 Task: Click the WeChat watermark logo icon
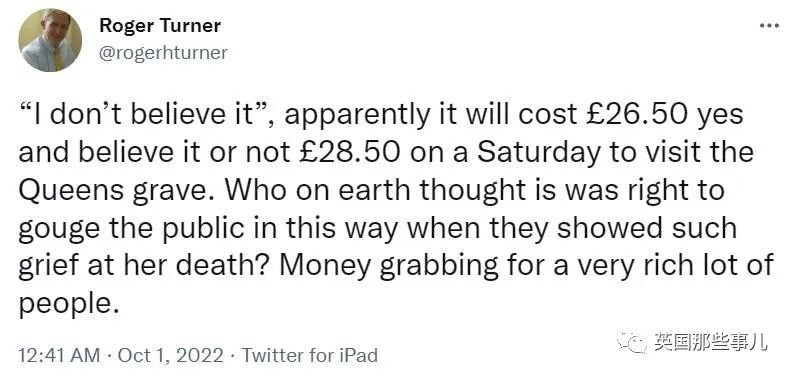point(632,342)
